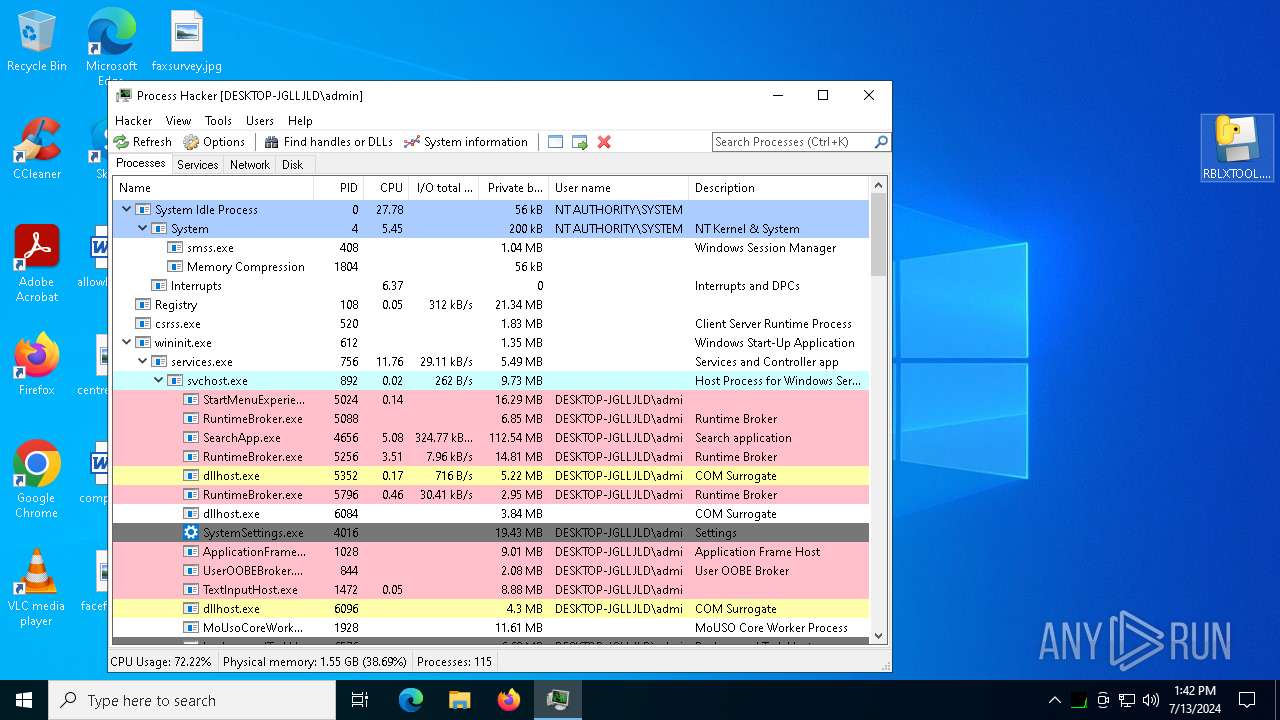
Task: Select the StartMenuExperience process icon
Action: point(191,400)
